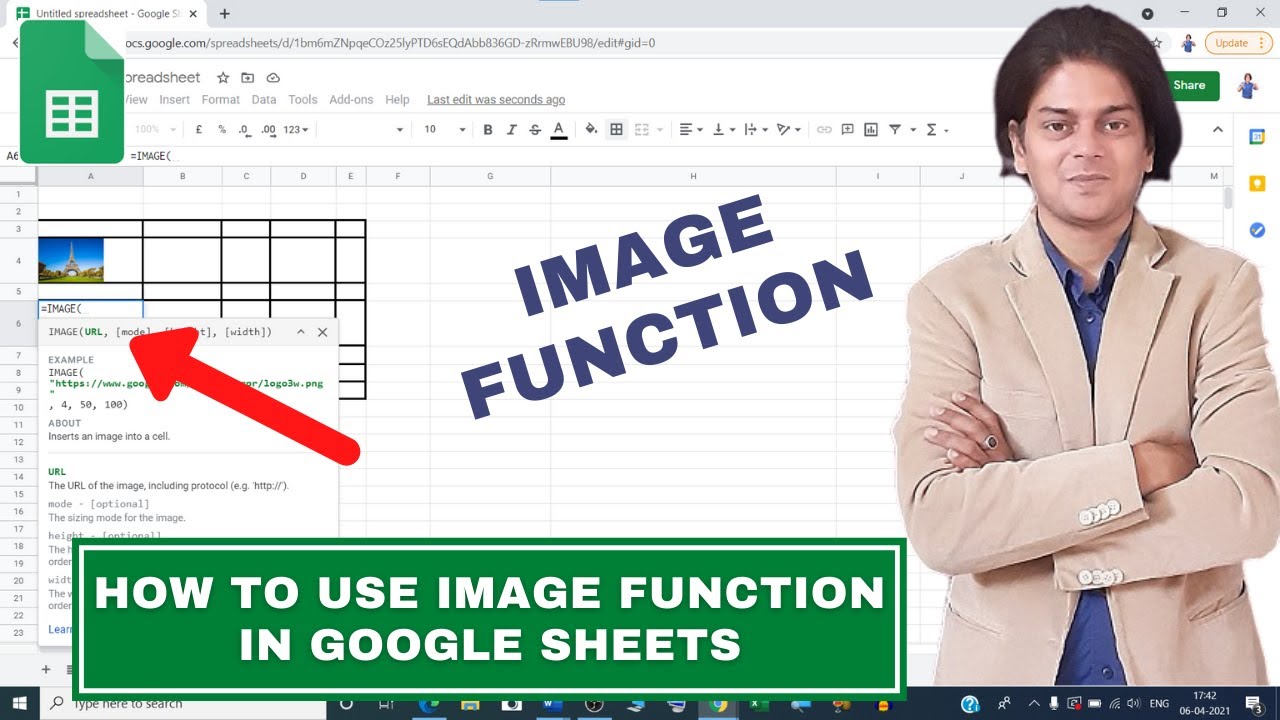Open Google Tasks side panel
The height and width of the screenshot is (720, 1280).
click(1257, 230)
